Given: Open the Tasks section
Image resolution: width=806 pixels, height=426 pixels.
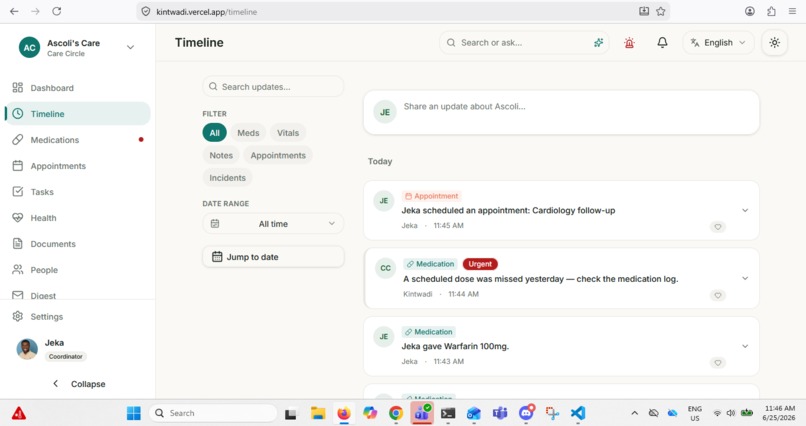Looking at the screenshot, I should (x=77, y=192).
